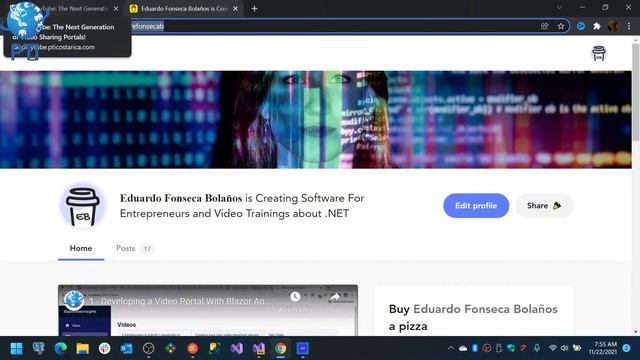
Task: Click the microphone tray icon
Action: (537, 348)
